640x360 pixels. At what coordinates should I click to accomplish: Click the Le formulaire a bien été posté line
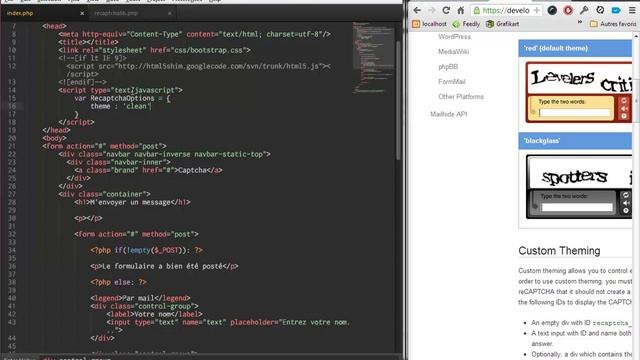[164, 267]
